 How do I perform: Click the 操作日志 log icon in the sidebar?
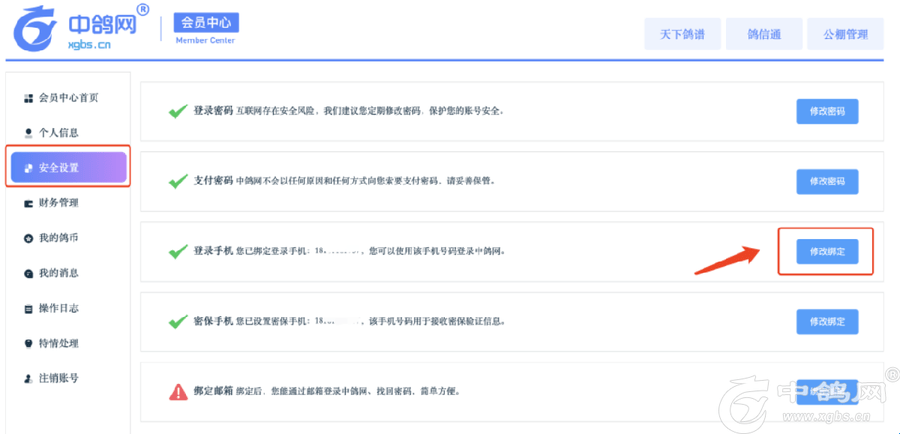coord(28,308)
